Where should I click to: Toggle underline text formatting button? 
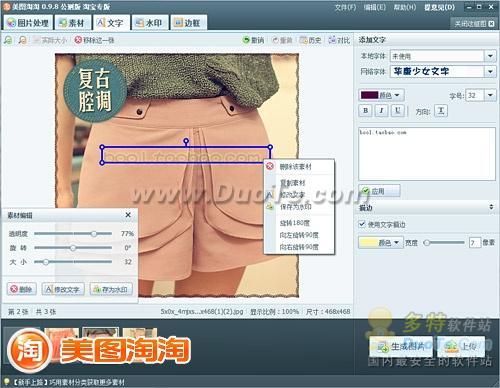pos(397,111)
